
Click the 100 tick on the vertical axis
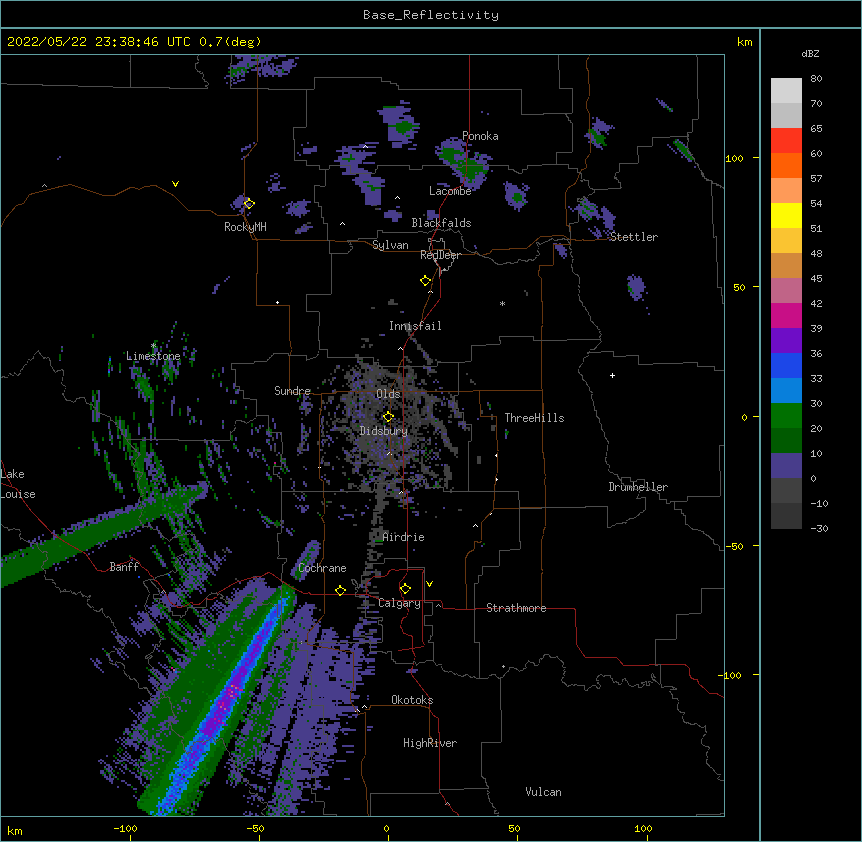tap(734, 158)
